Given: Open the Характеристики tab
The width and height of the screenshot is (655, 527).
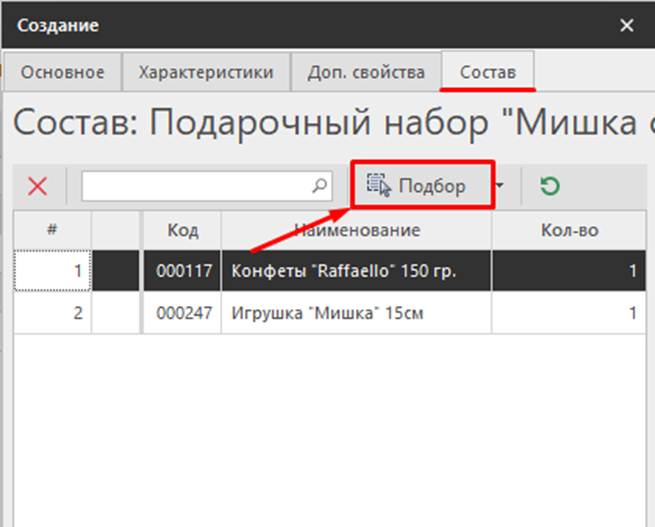Looking at the screenshot, I should click(x=205, y=73).
